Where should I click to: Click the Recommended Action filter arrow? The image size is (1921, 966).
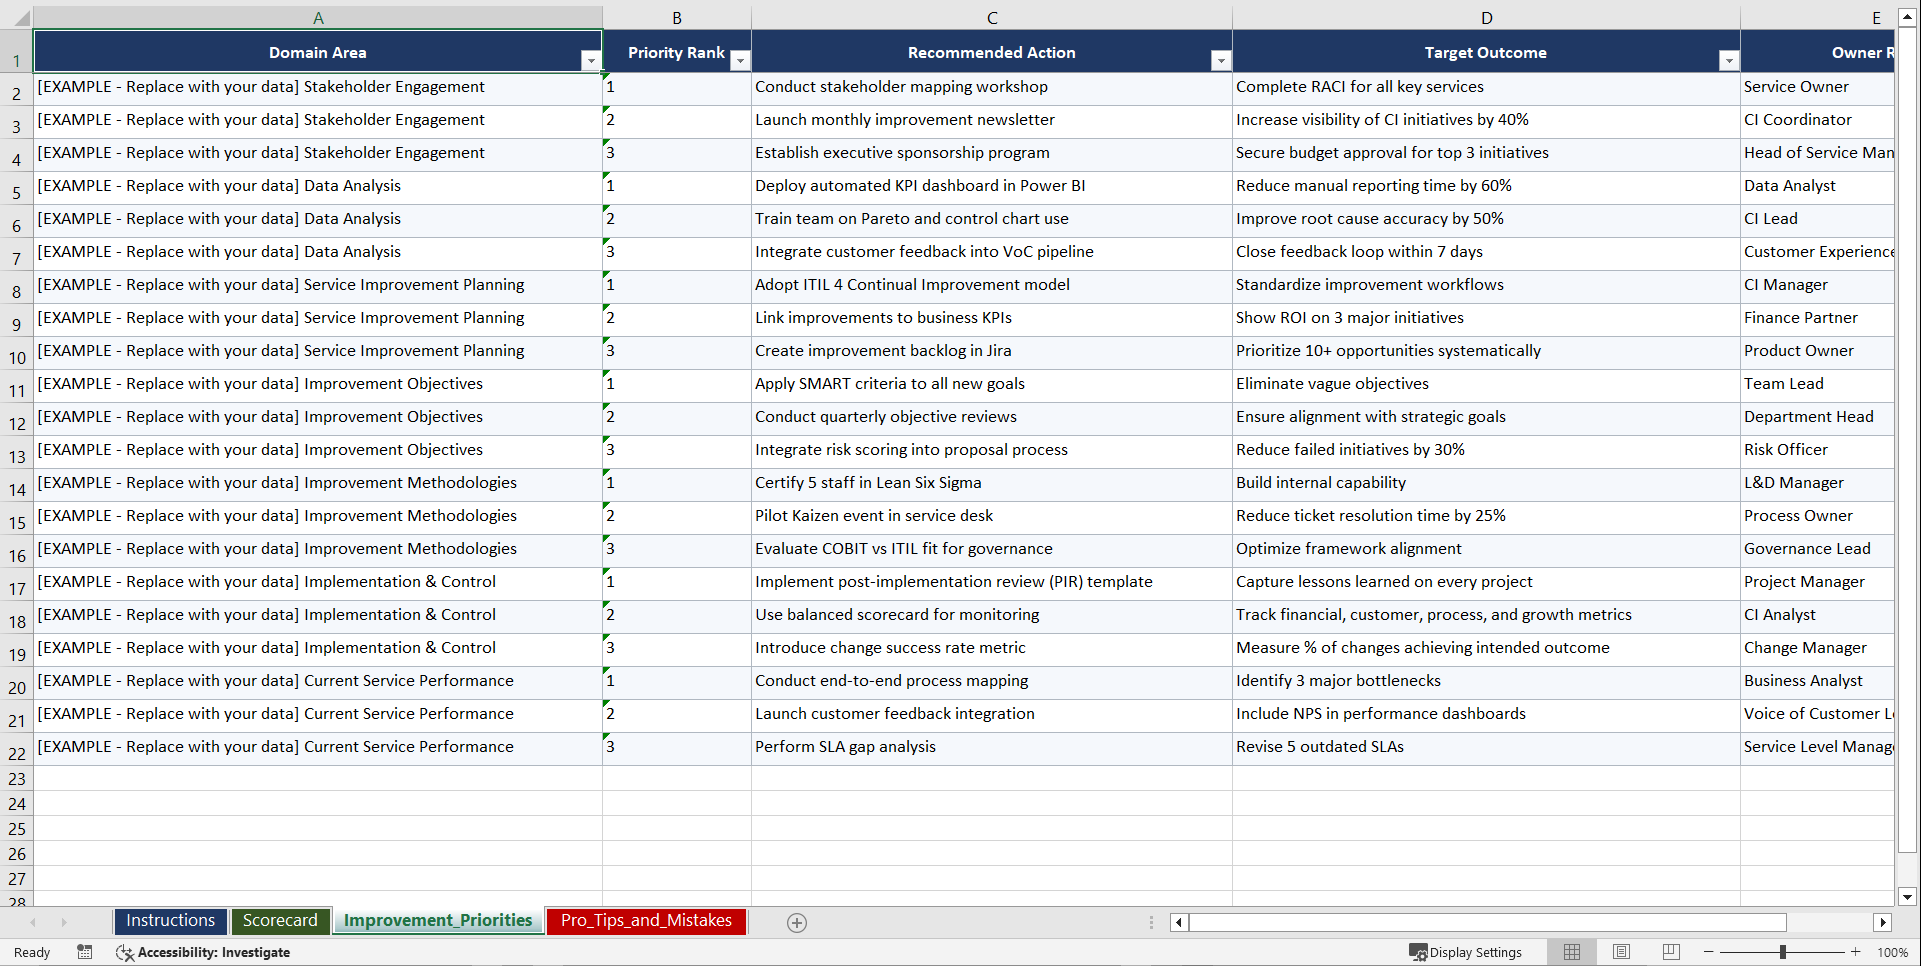[x=1220, y=60]
